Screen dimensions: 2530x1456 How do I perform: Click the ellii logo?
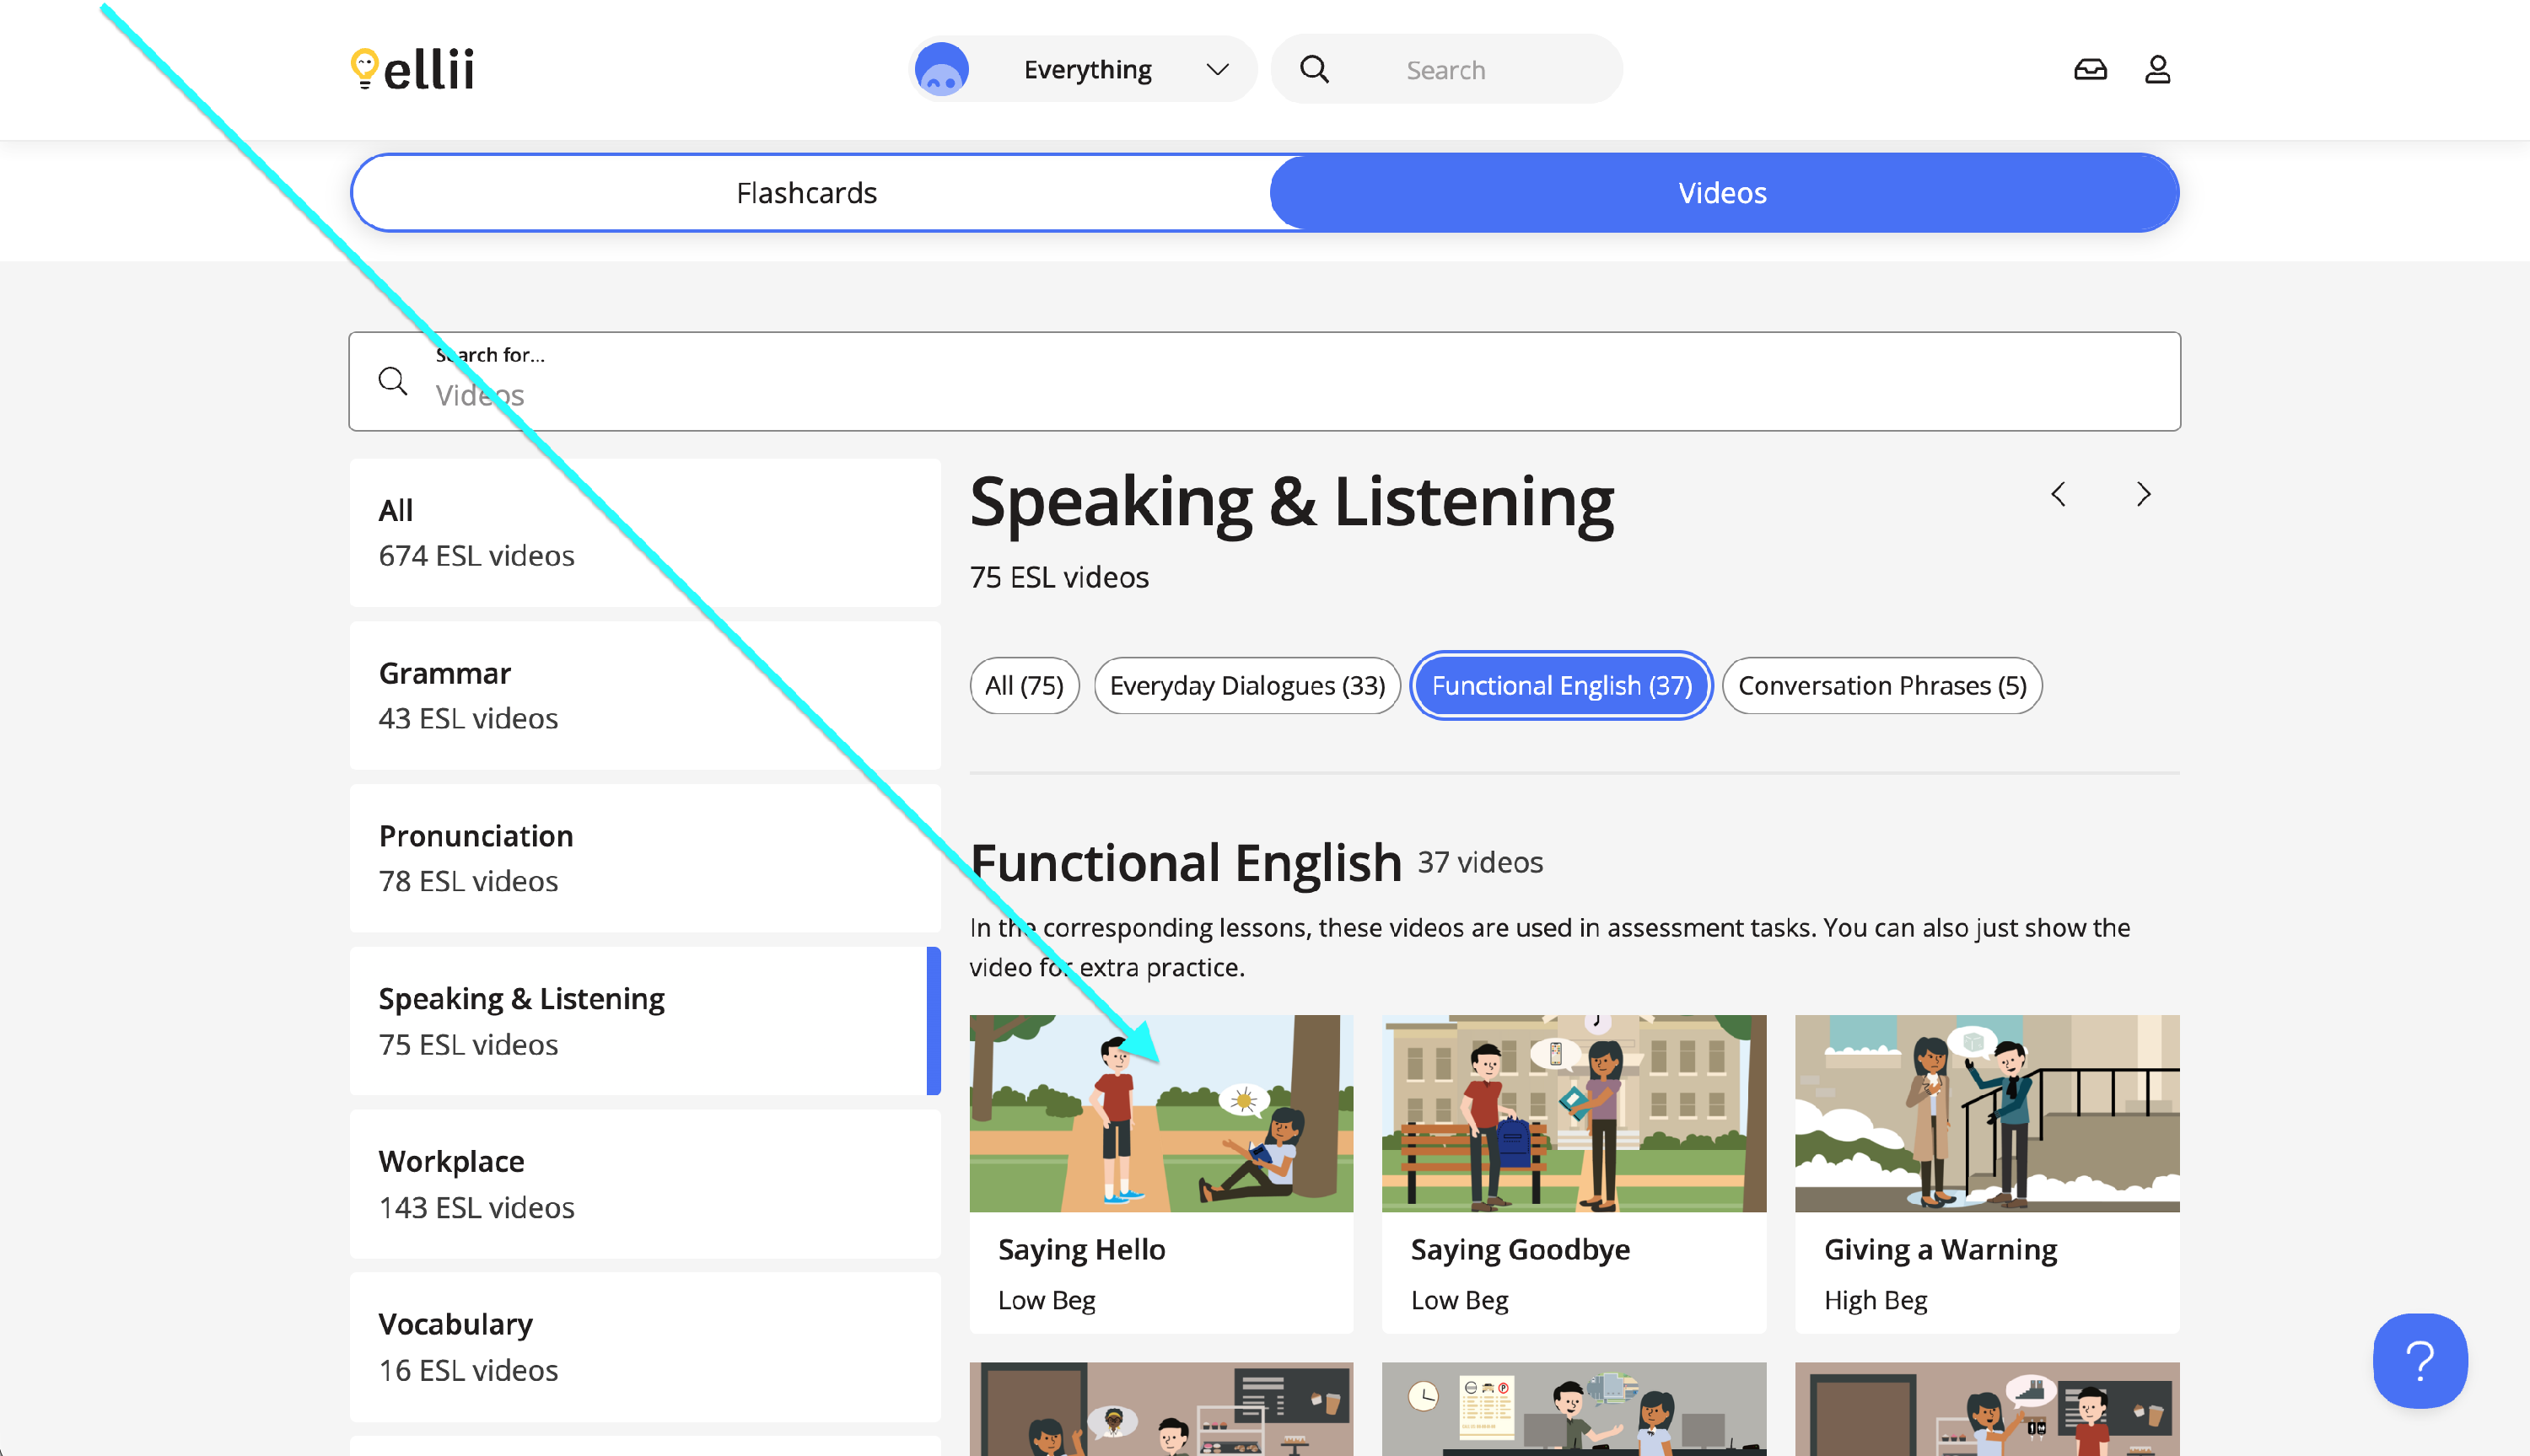(x=412, y=69)
